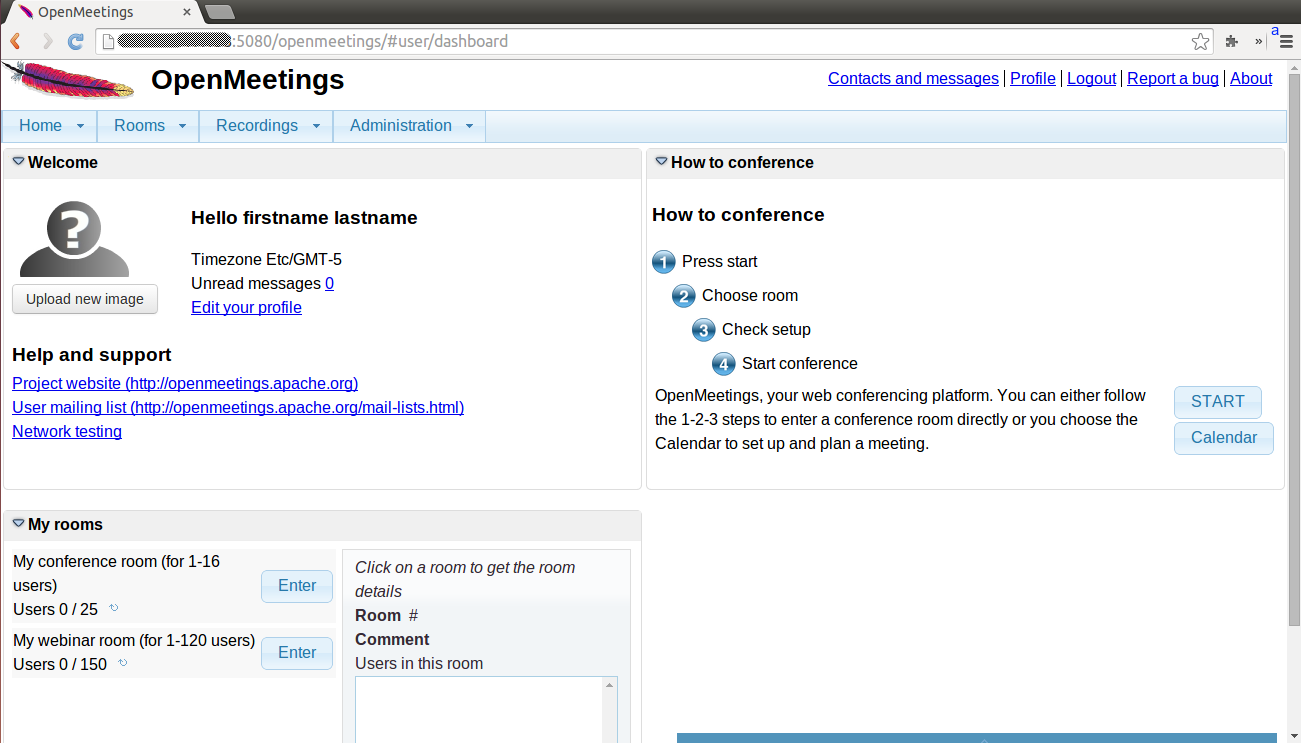Viewport: 1301px width, 743px height.
Task: Click the browser forward arrow
Action: click(x=46, y=41)
